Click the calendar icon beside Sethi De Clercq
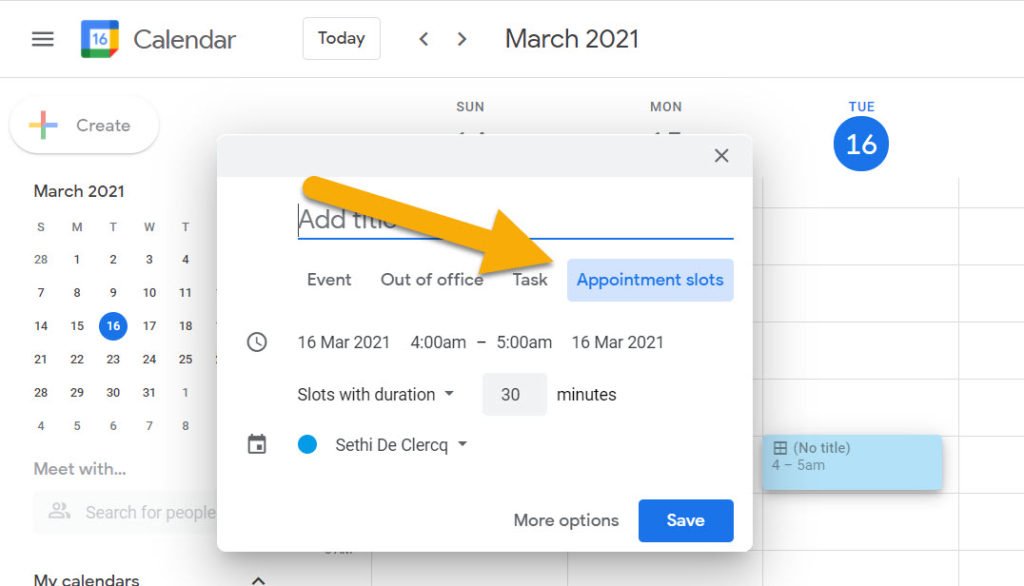The image size is (1024, 586). (257, 444)
